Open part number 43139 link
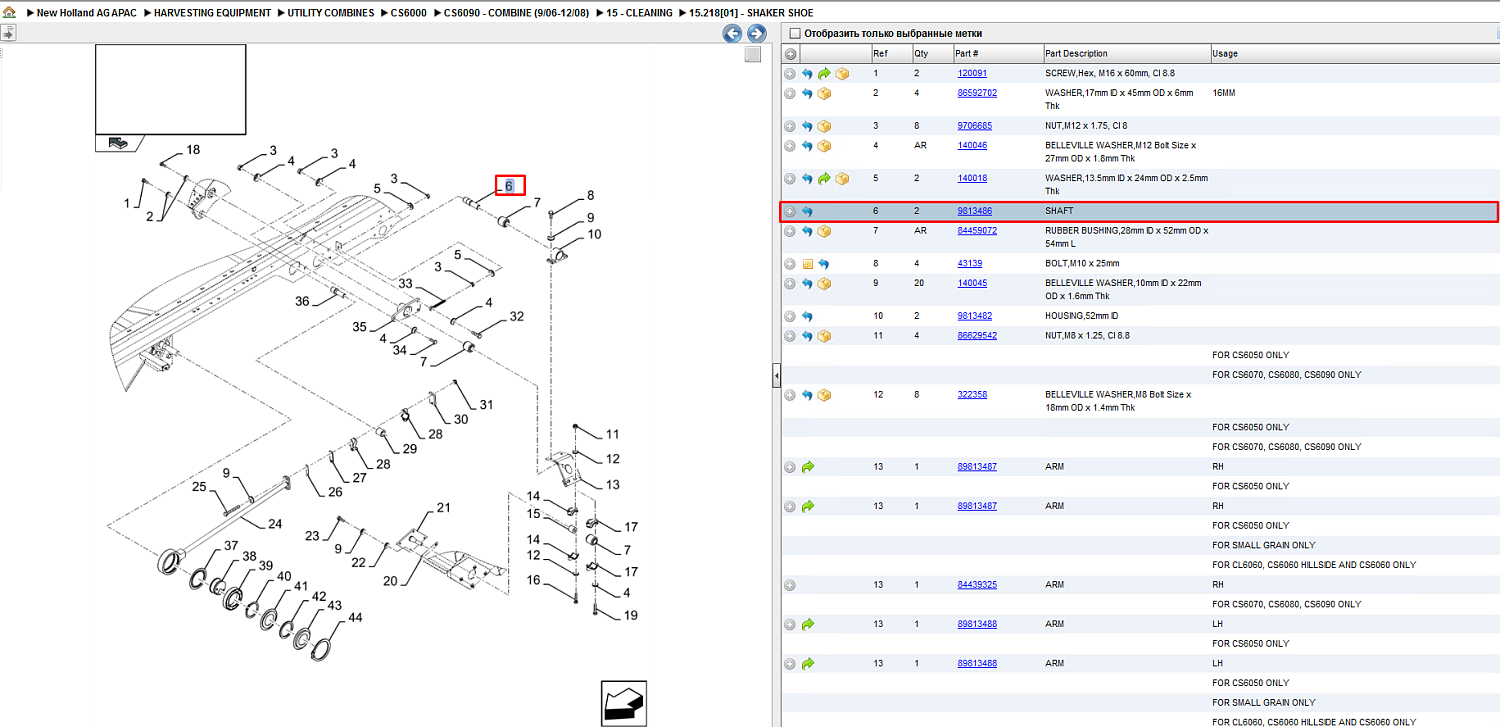This screenshot has width=1500, height=727. coord(970,264)
